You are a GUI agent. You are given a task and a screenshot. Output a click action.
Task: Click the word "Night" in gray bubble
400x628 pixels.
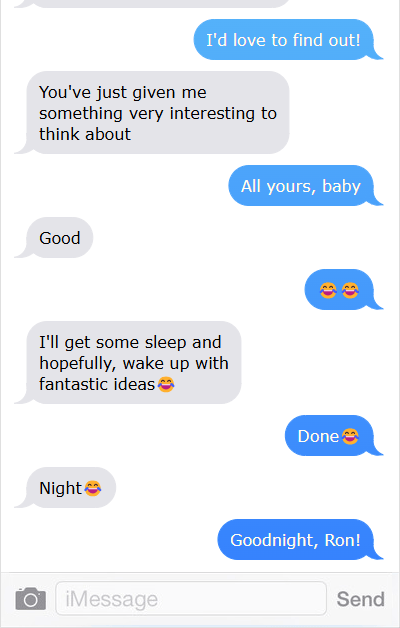60,488
